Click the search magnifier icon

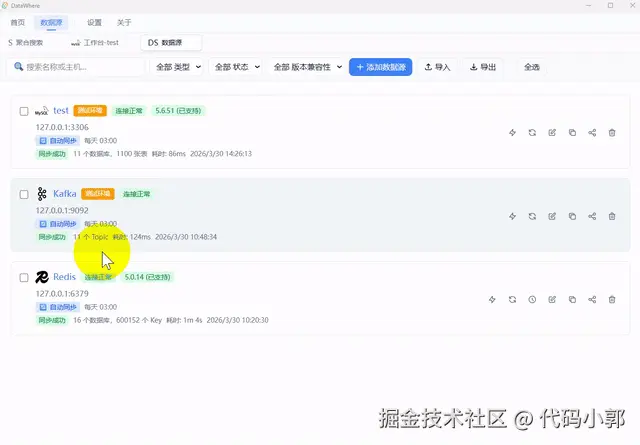pyautogui.click(x=18, y=67)
